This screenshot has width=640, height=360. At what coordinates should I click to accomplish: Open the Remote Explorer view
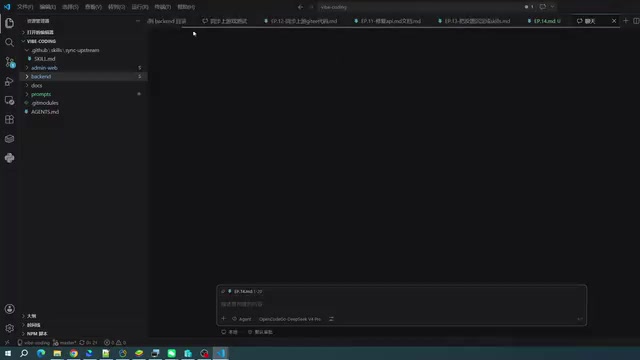click(x=9, y=100)
